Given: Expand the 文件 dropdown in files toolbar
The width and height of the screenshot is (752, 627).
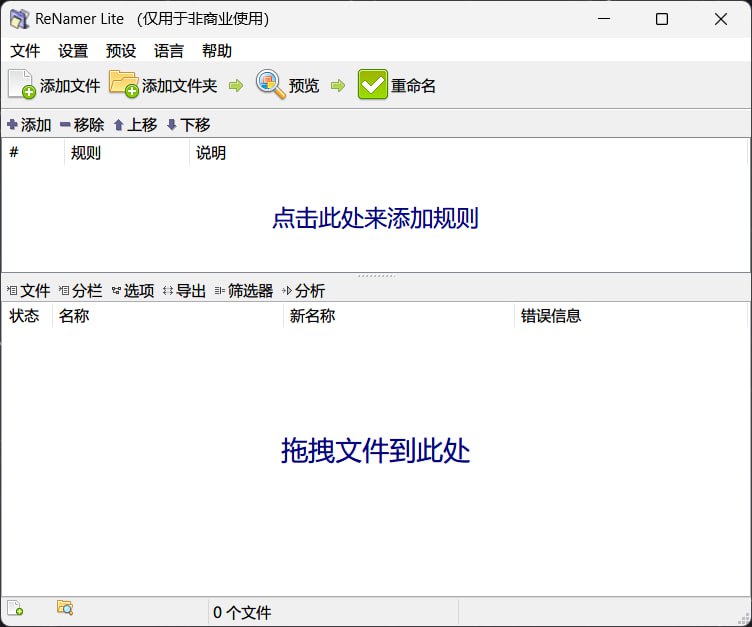Looking at the screenshot, I should (29, 290).
